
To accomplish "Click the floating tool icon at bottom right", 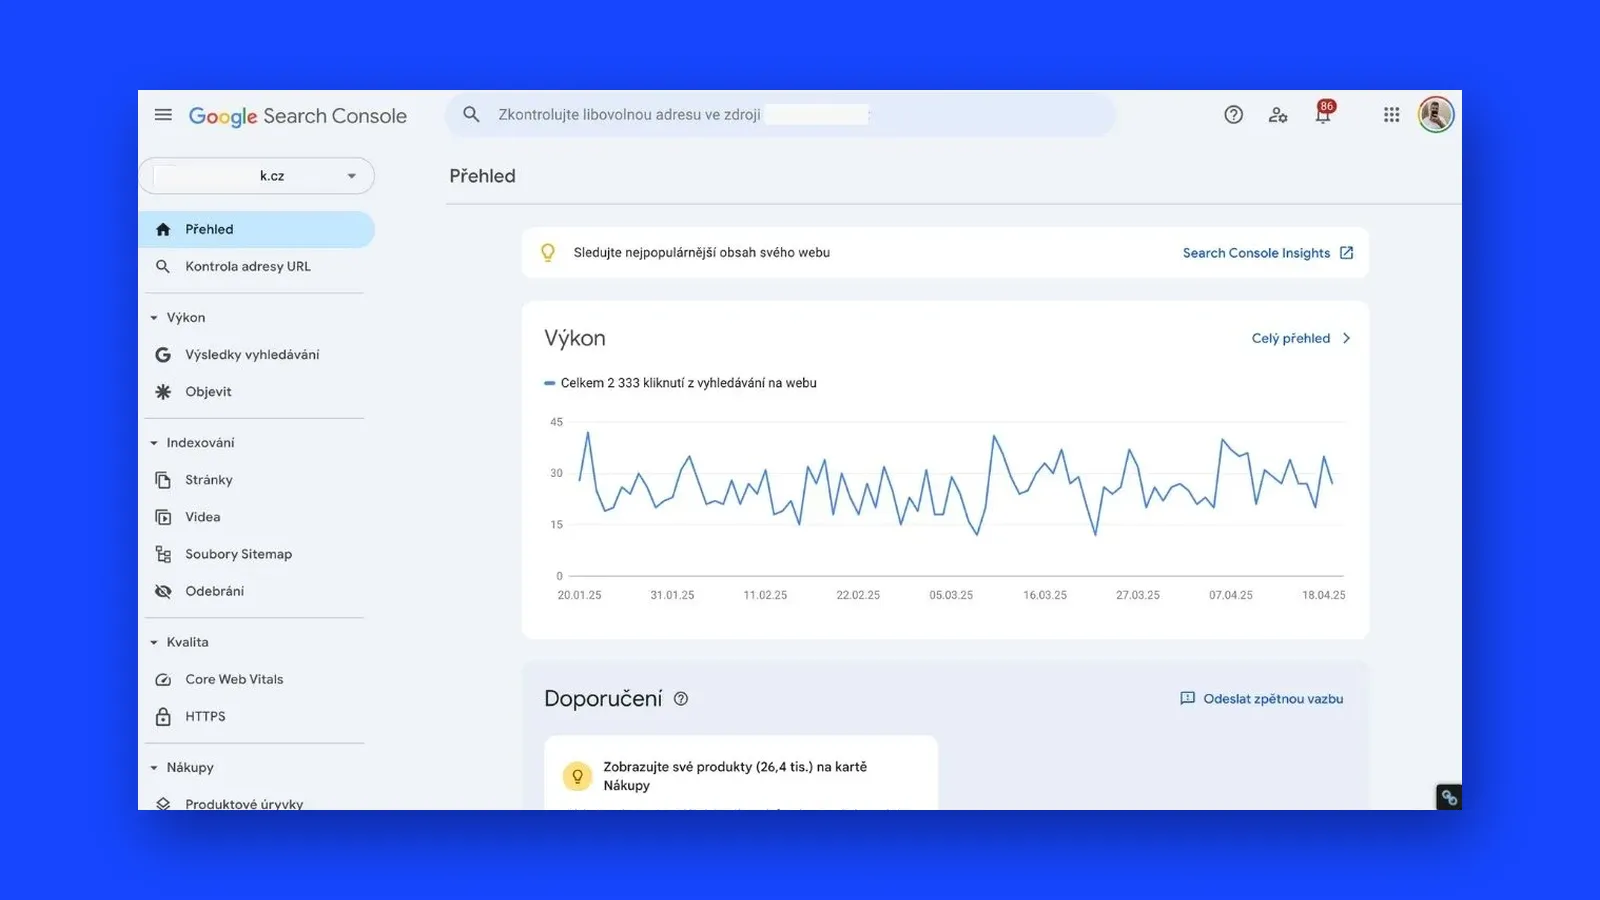I will [x=1449, y=797].
